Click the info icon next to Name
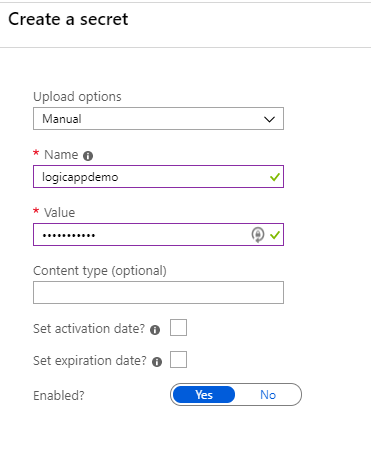This screenshot has width=371, height=458. (x=88, y=156)
